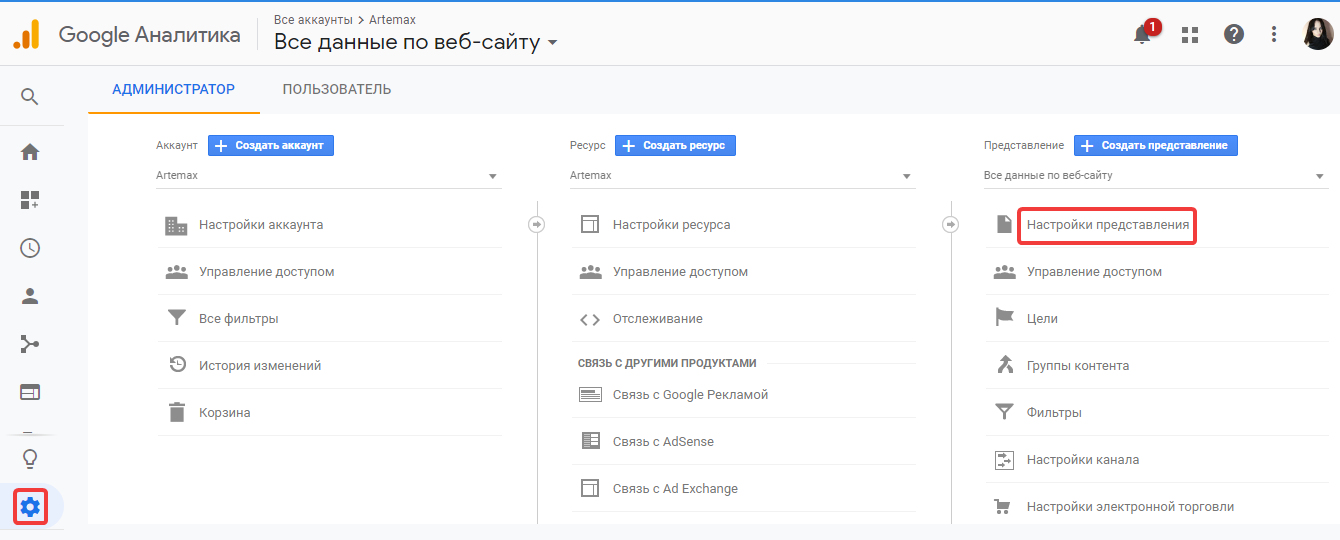Open the user profile avatar
Viewport: 1340px width, 540px height.
(x=1317, y=34)
